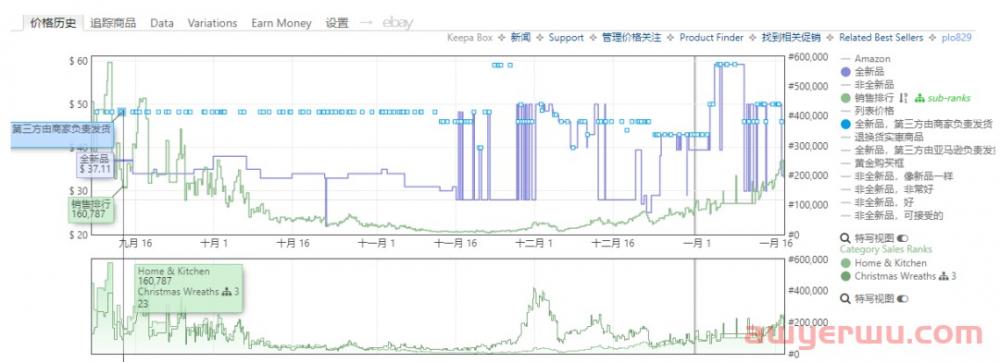Screen dimensions: 1000x362
Task: Switch the lower 特写视图 toggle
Action: [x=902, y=298]
